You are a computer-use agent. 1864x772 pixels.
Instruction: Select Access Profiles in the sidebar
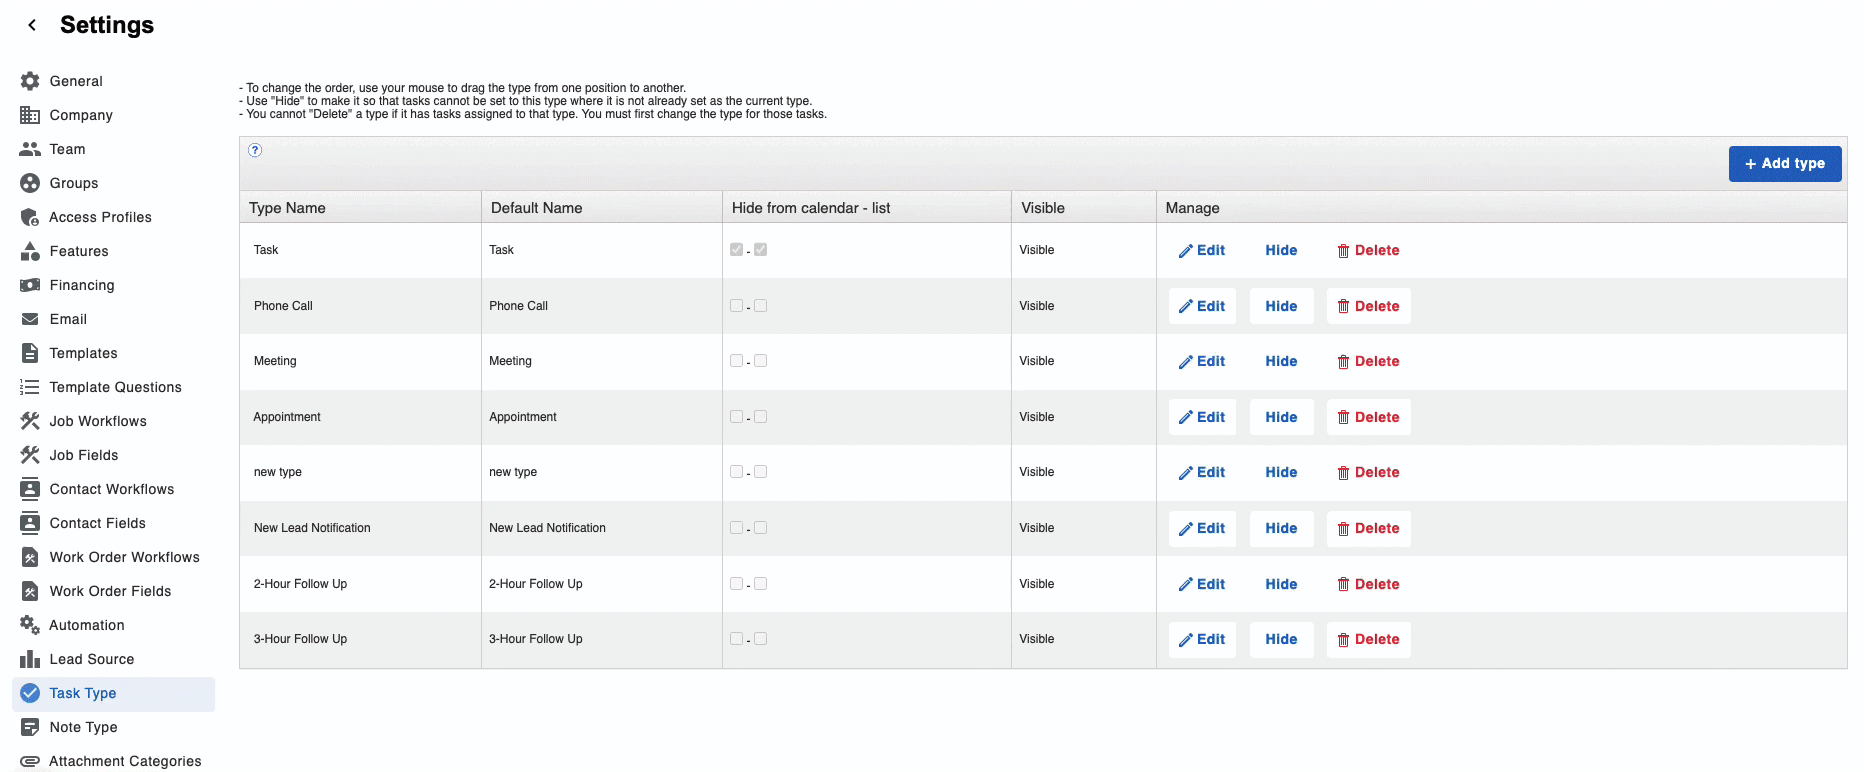100,217
